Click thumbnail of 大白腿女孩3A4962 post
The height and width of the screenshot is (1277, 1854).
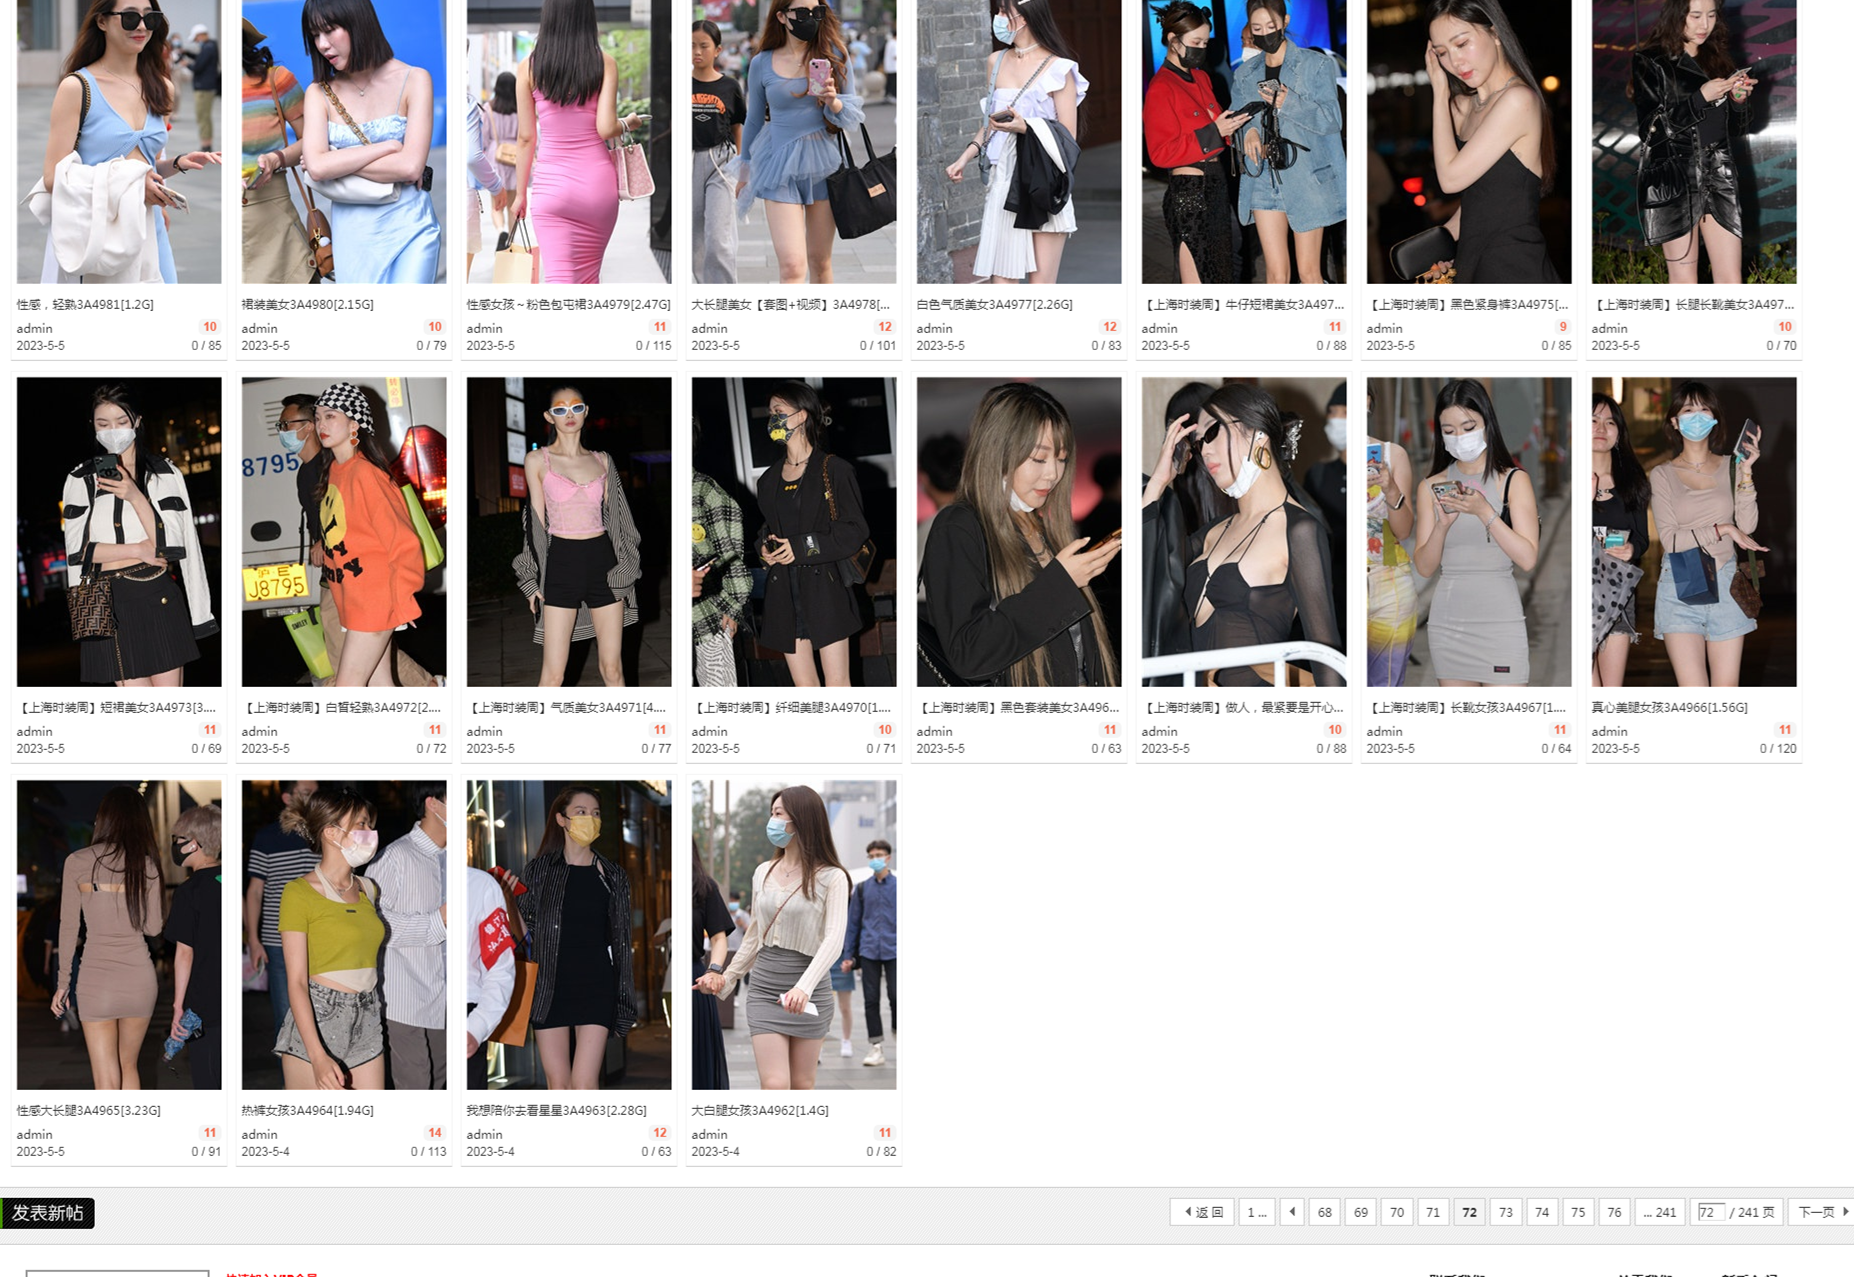point(794,935)
